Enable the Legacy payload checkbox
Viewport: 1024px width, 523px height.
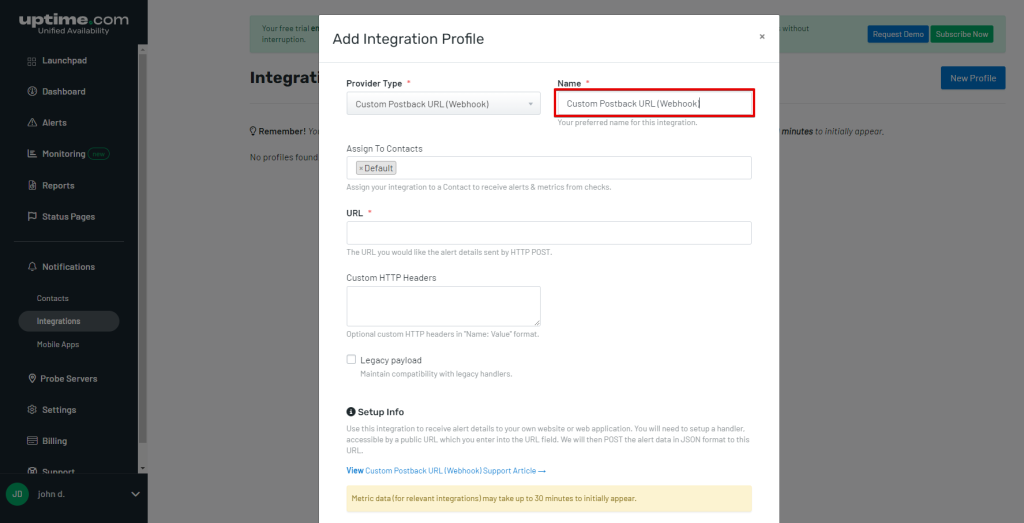pos(351,360)
